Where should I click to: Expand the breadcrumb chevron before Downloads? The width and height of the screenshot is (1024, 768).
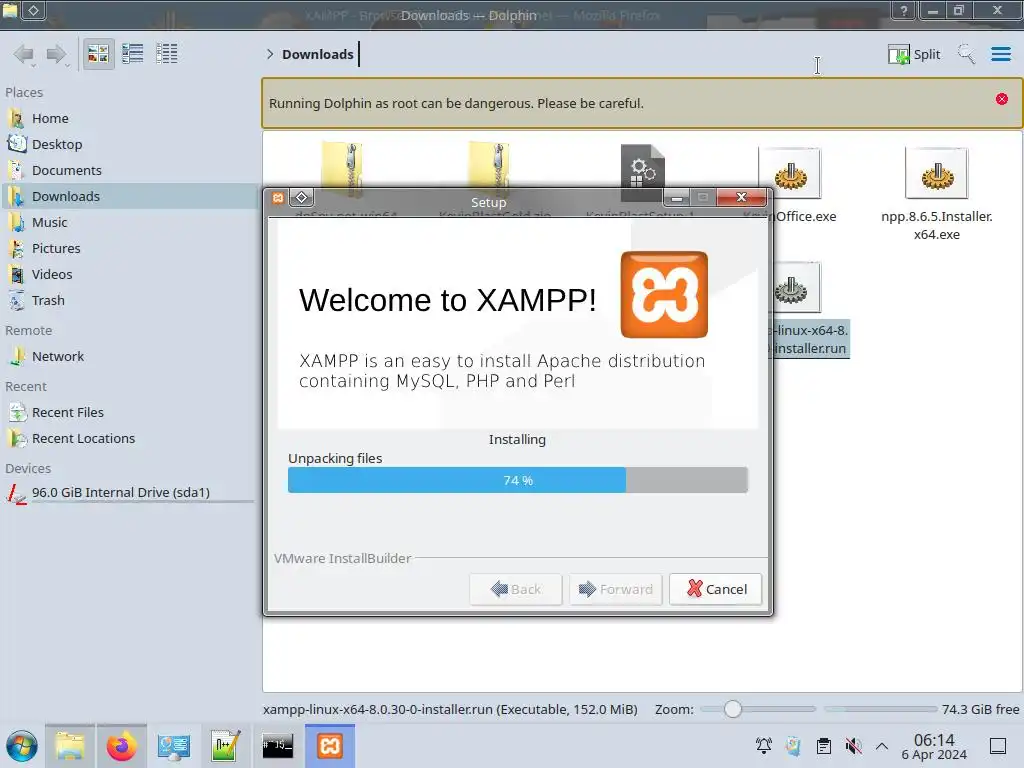pyautogui.click(x=270, y=54)
